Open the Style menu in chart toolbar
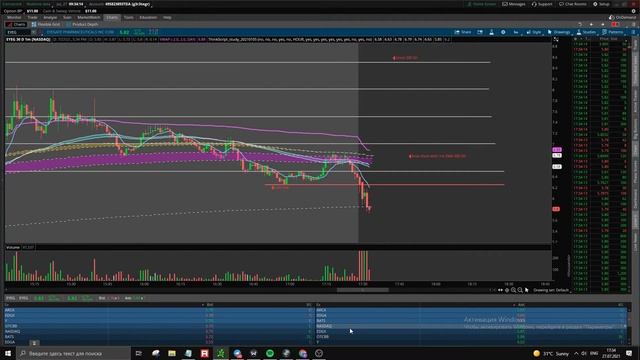Viewport: 640px width, 360px height. (x=534, y=32)
